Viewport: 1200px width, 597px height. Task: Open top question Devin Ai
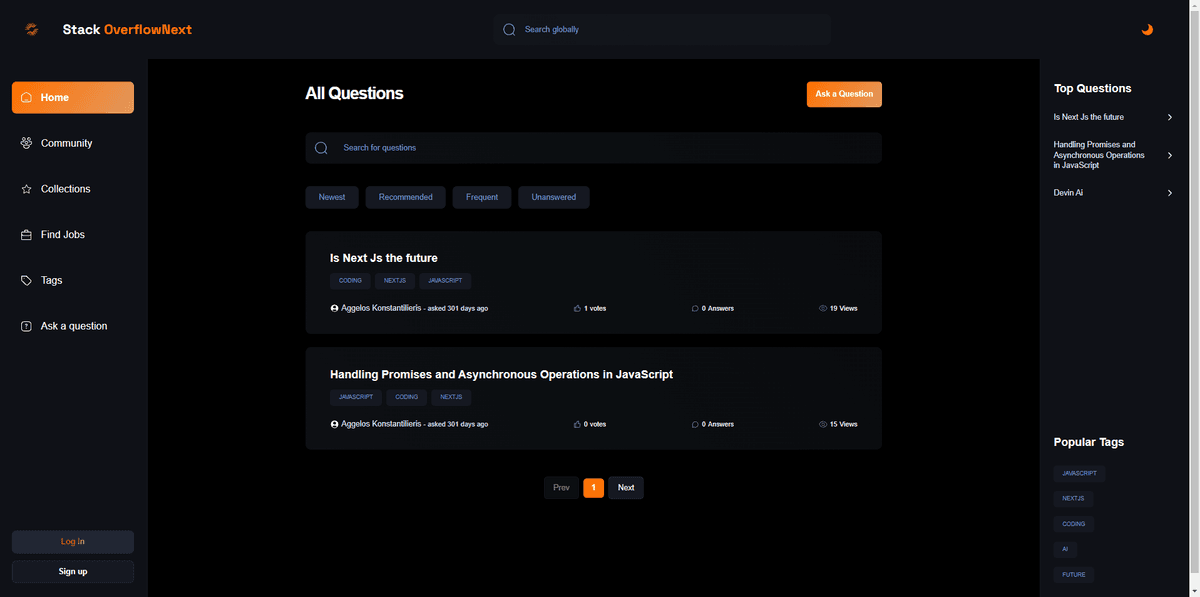coord(1068,192)
